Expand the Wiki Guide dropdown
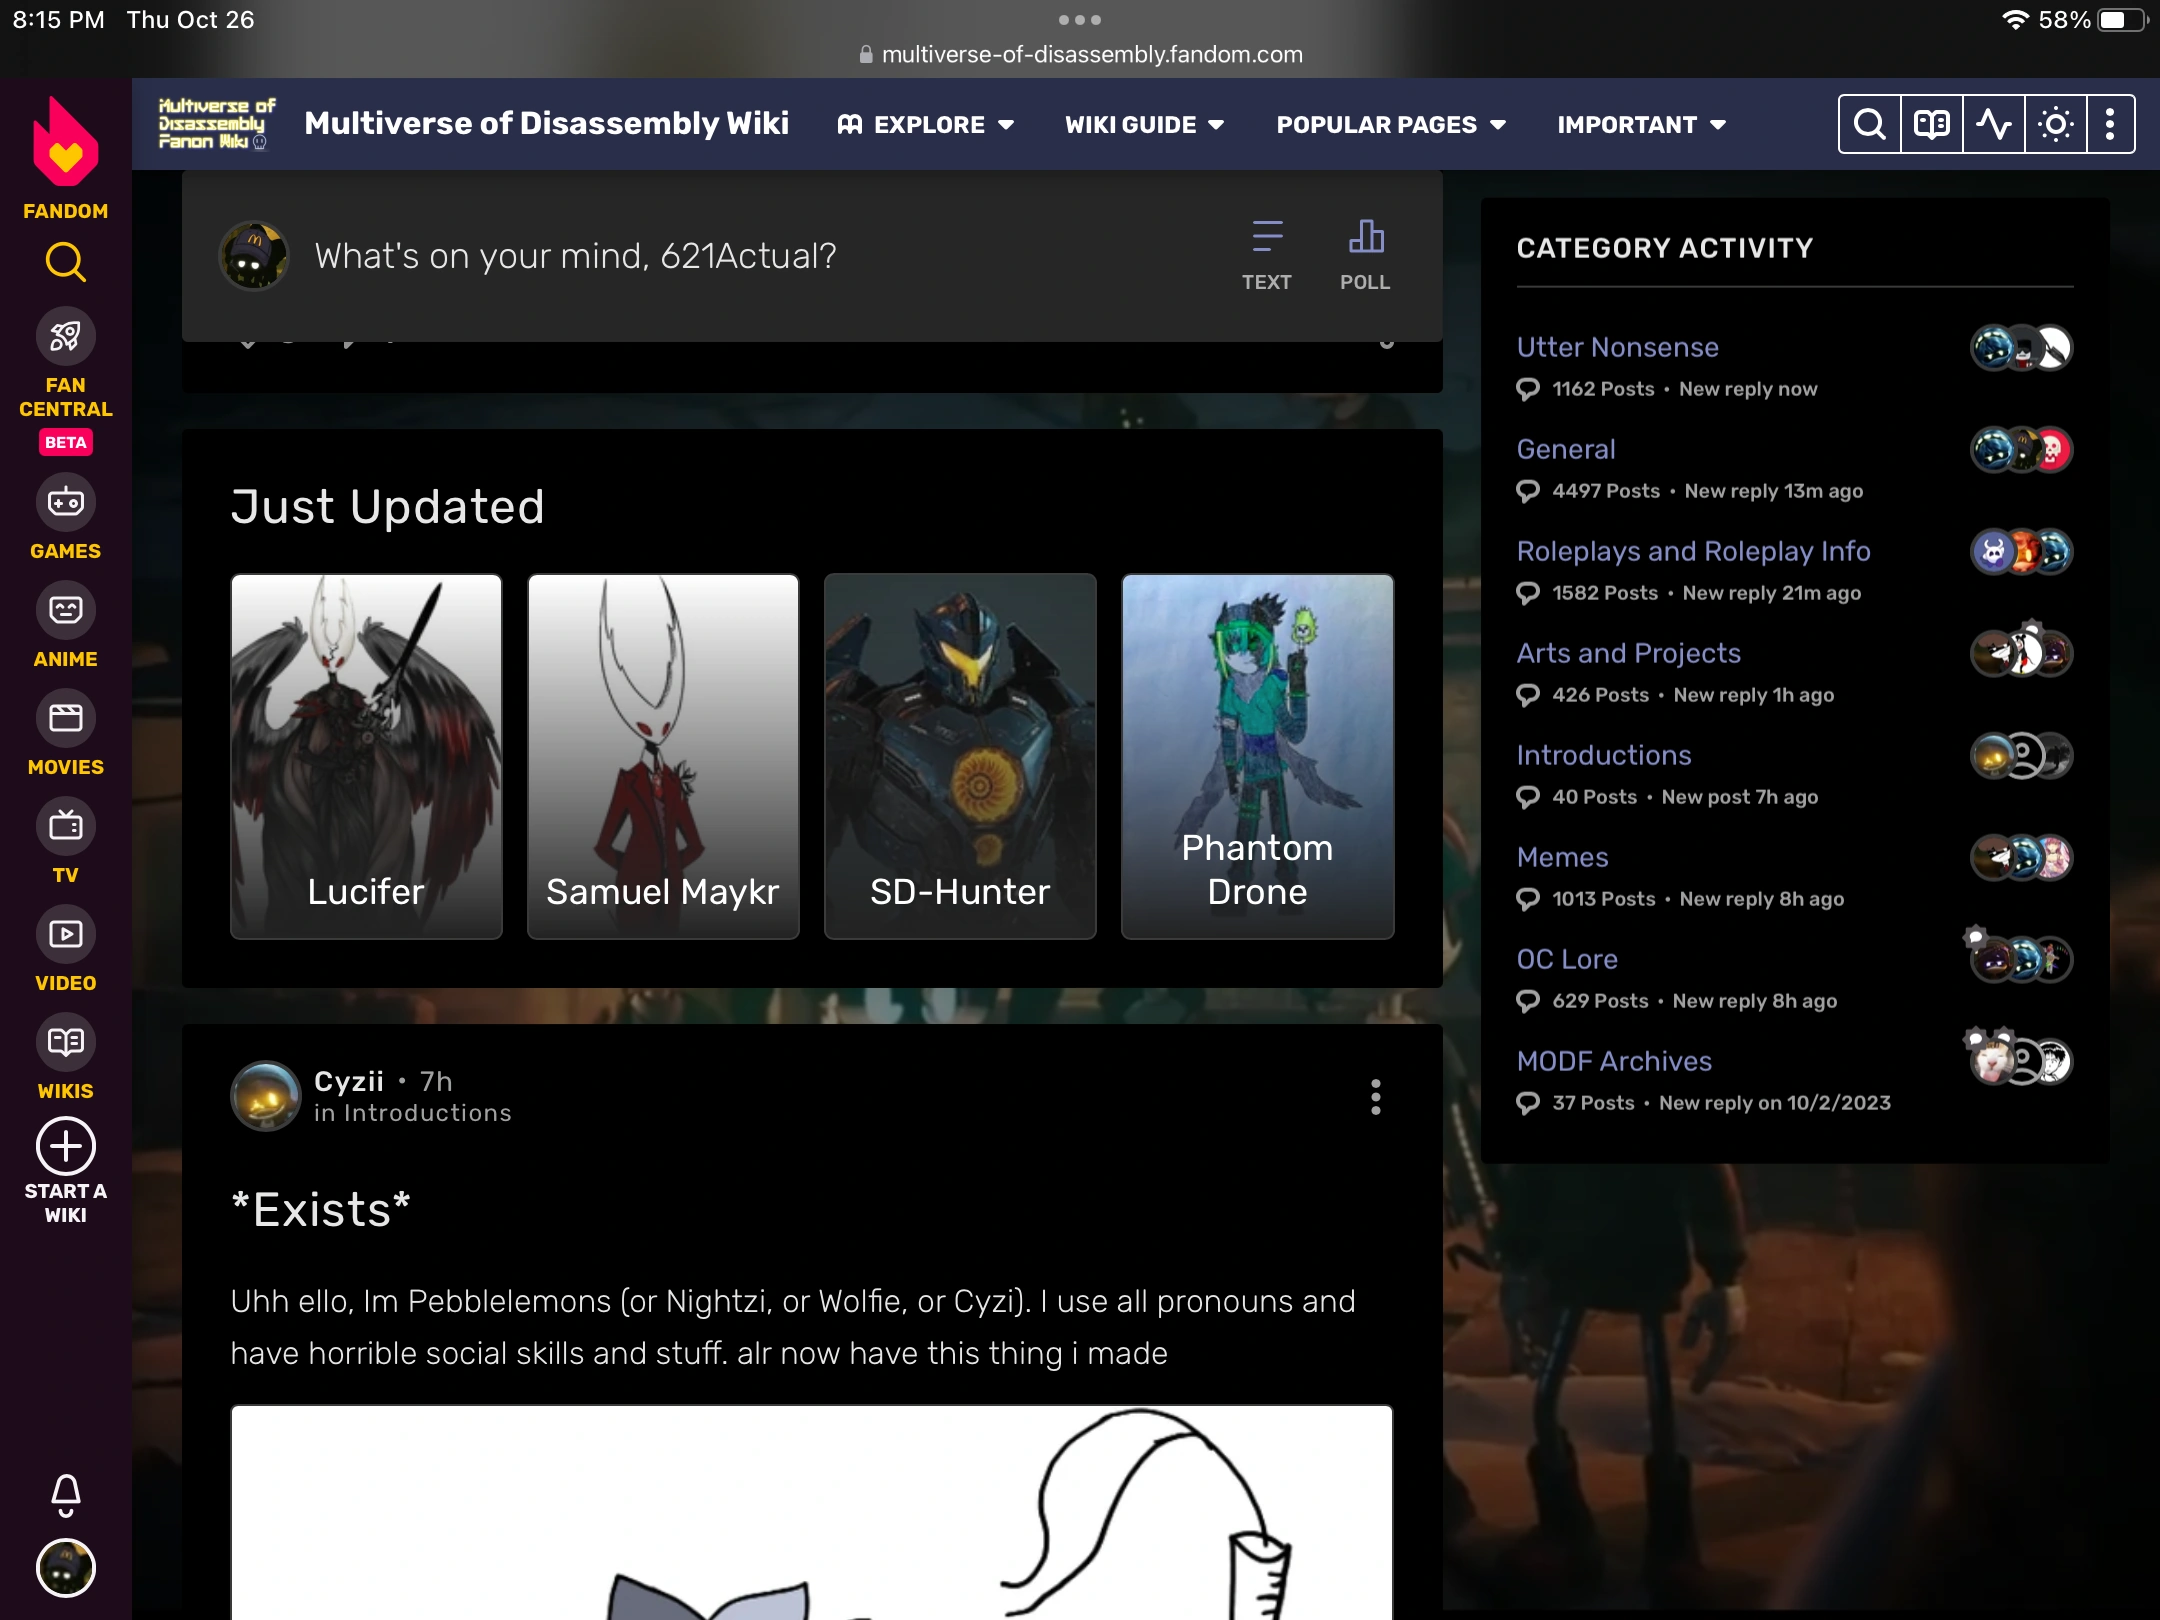This screenshot has width=2160, height=1620. (1144, 125)
